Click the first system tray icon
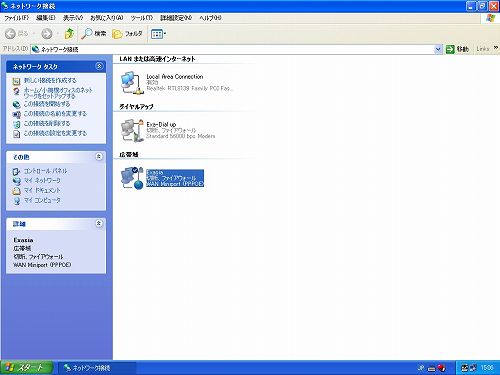 coord(464,368)
